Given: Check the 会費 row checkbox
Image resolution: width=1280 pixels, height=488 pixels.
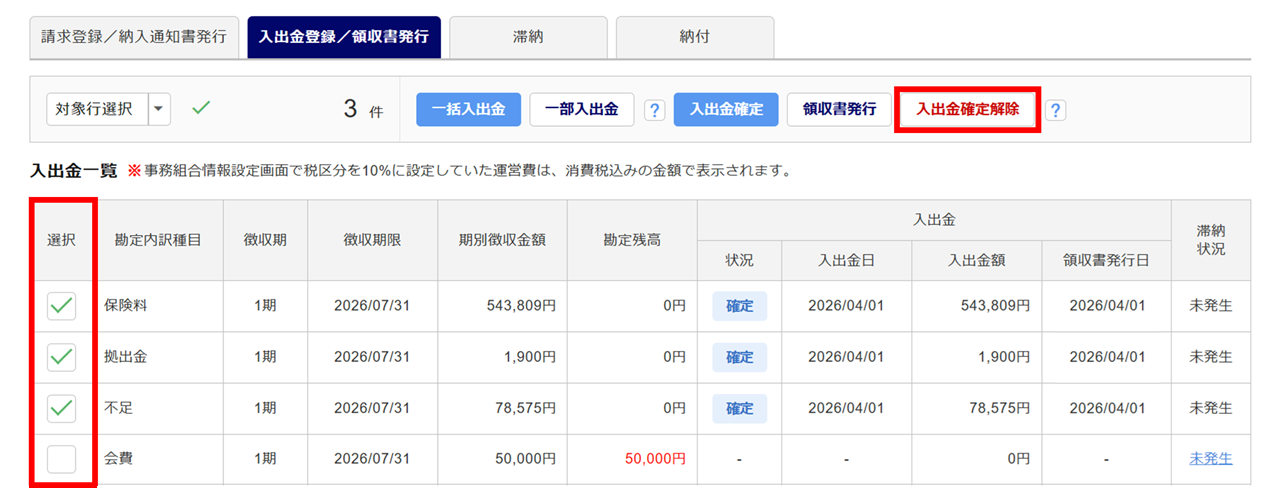Looking at the screenshot, I should click(x=62, y=459).
